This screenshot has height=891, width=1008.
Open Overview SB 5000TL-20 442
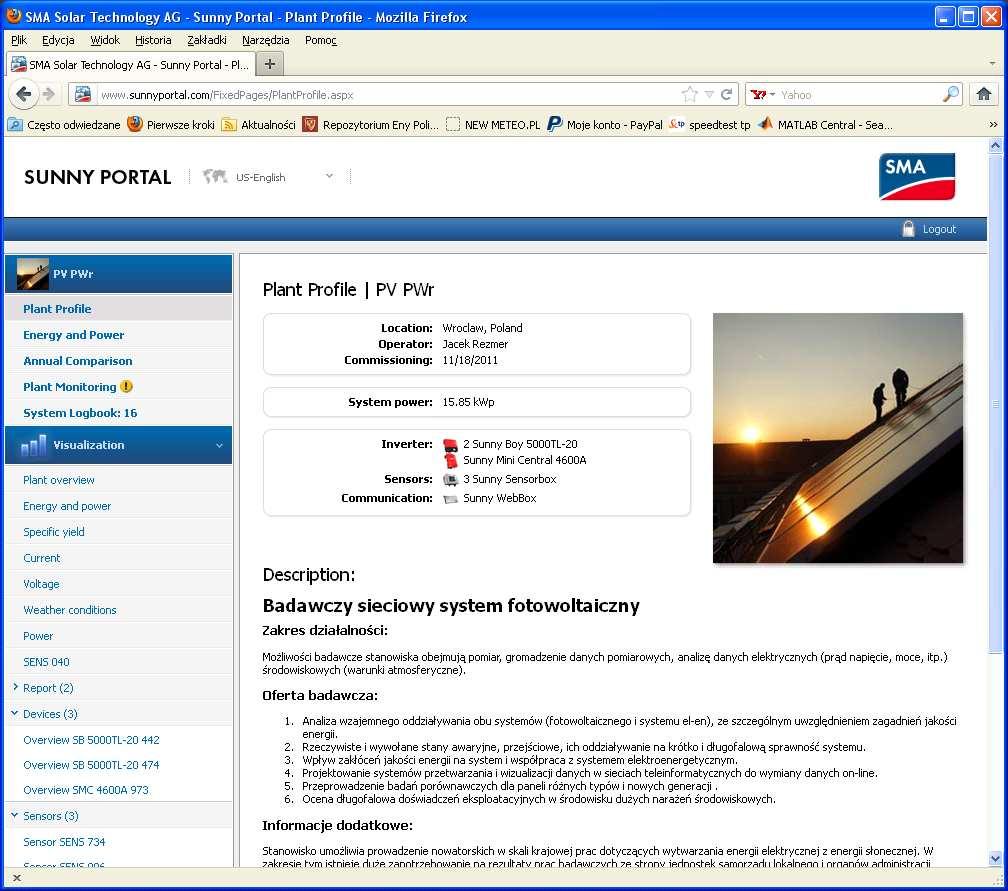coord(91,740)
